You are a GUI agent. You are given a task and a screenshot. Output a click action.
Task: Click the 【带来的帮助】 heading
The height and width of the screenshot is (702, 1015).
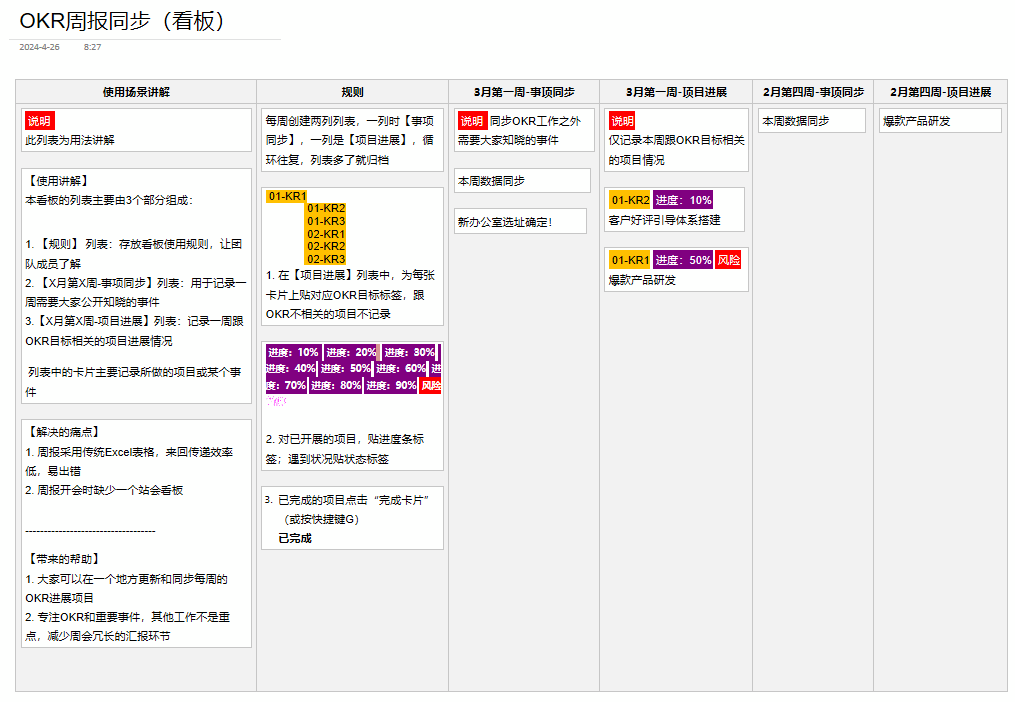click(64, 559)
